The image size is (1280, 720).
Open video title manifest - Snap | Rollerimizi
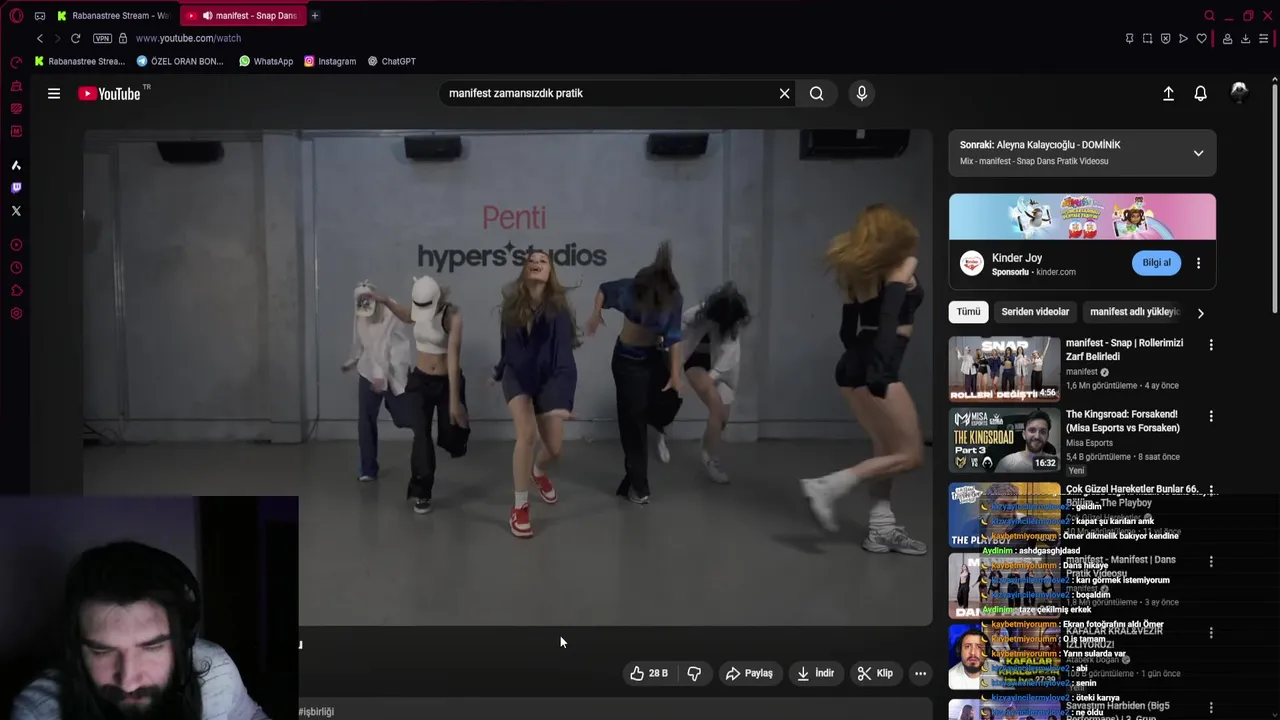[1124, 350]
